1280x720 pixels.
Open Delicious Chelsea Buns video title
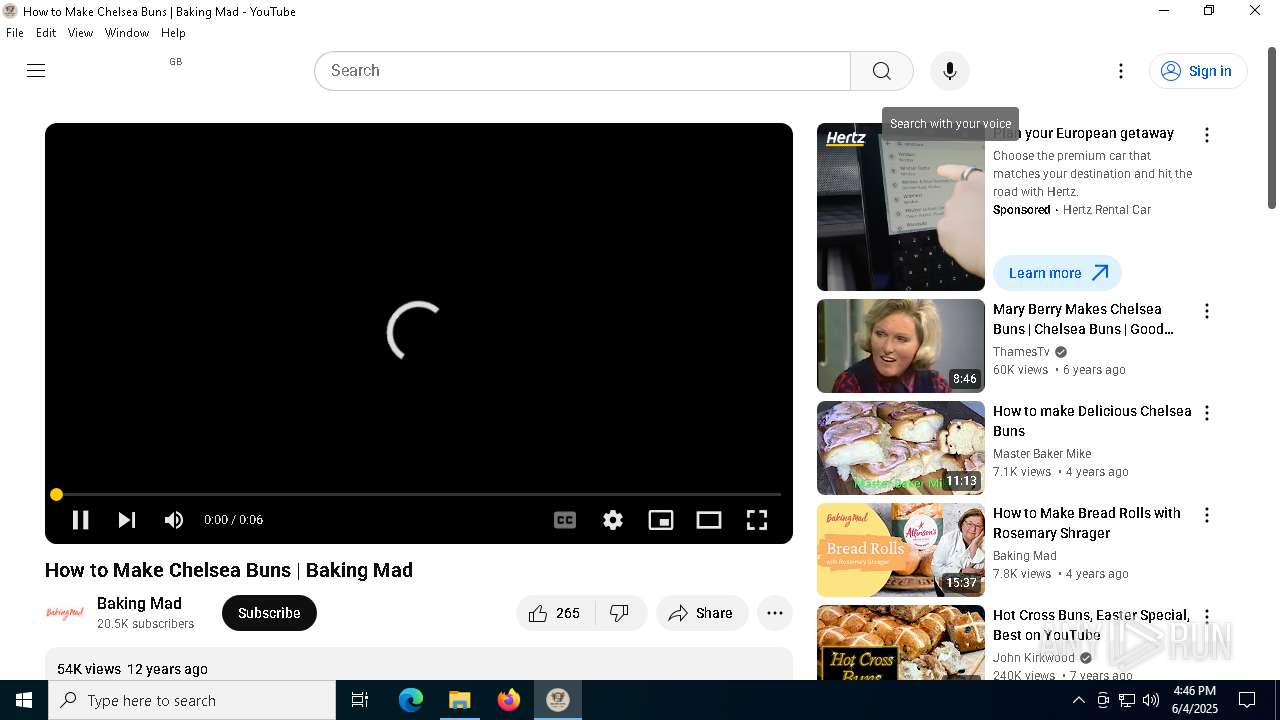1092,421
